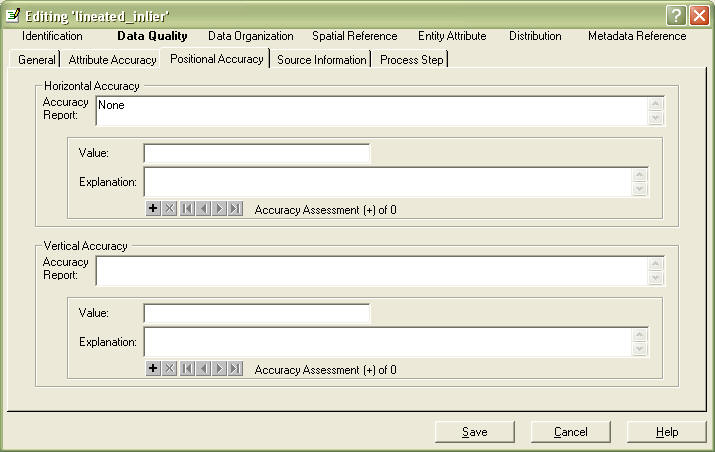The image size is (715, 452).
Task: Click the Cancel button
Action: 571,432
